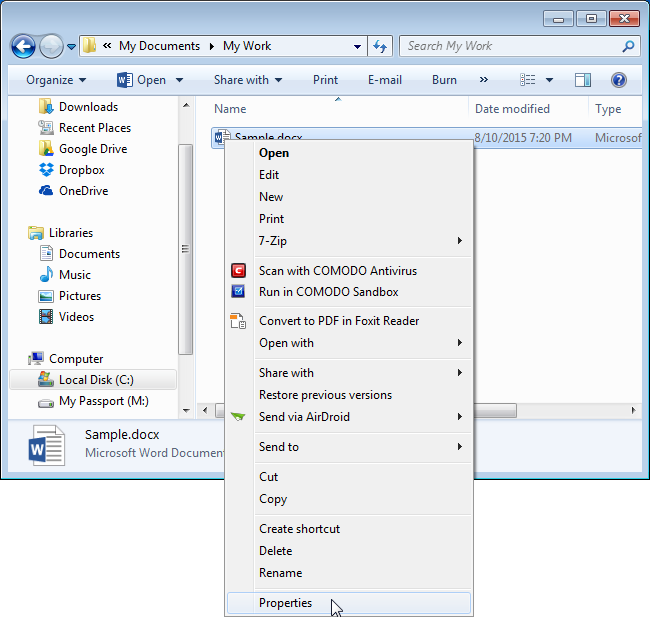Click the Back navigation arrow
The width and height of the screenshot is (650, 617).
click(23, 46)
